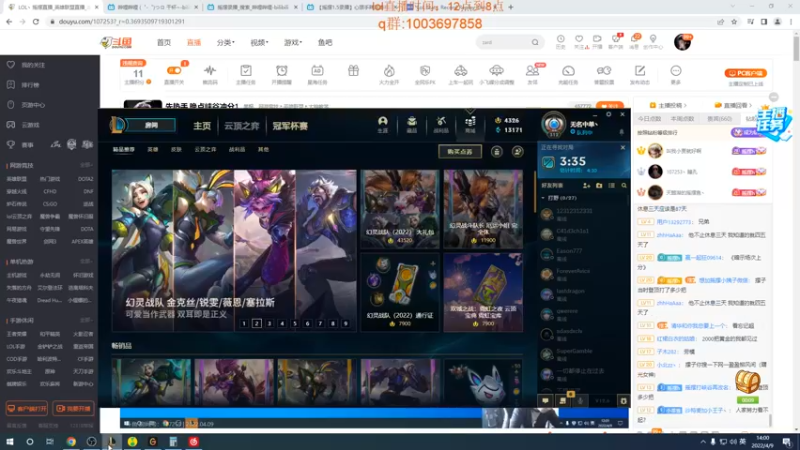The width and height of the screenshot is (800, 450).
Task: Open the 鱼吧 link in Douyu header
Action: pyautogui.click(x=325, y=42)
